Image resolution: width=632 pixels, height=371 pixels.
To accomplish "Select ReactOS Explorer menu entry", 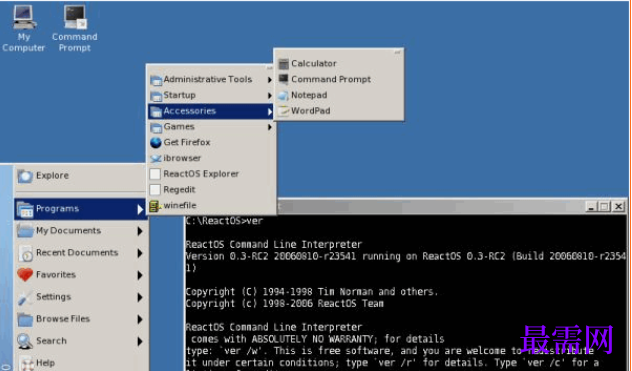I will pyautogui.click(x=211, y=174).
